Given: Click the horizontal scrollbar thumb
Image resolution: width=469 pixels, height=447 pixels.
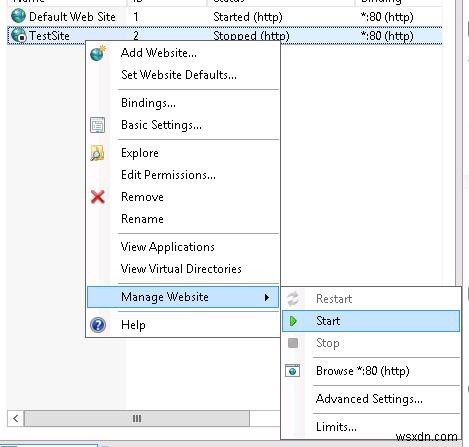Looking at the screenshot, I should pos(137,418).
